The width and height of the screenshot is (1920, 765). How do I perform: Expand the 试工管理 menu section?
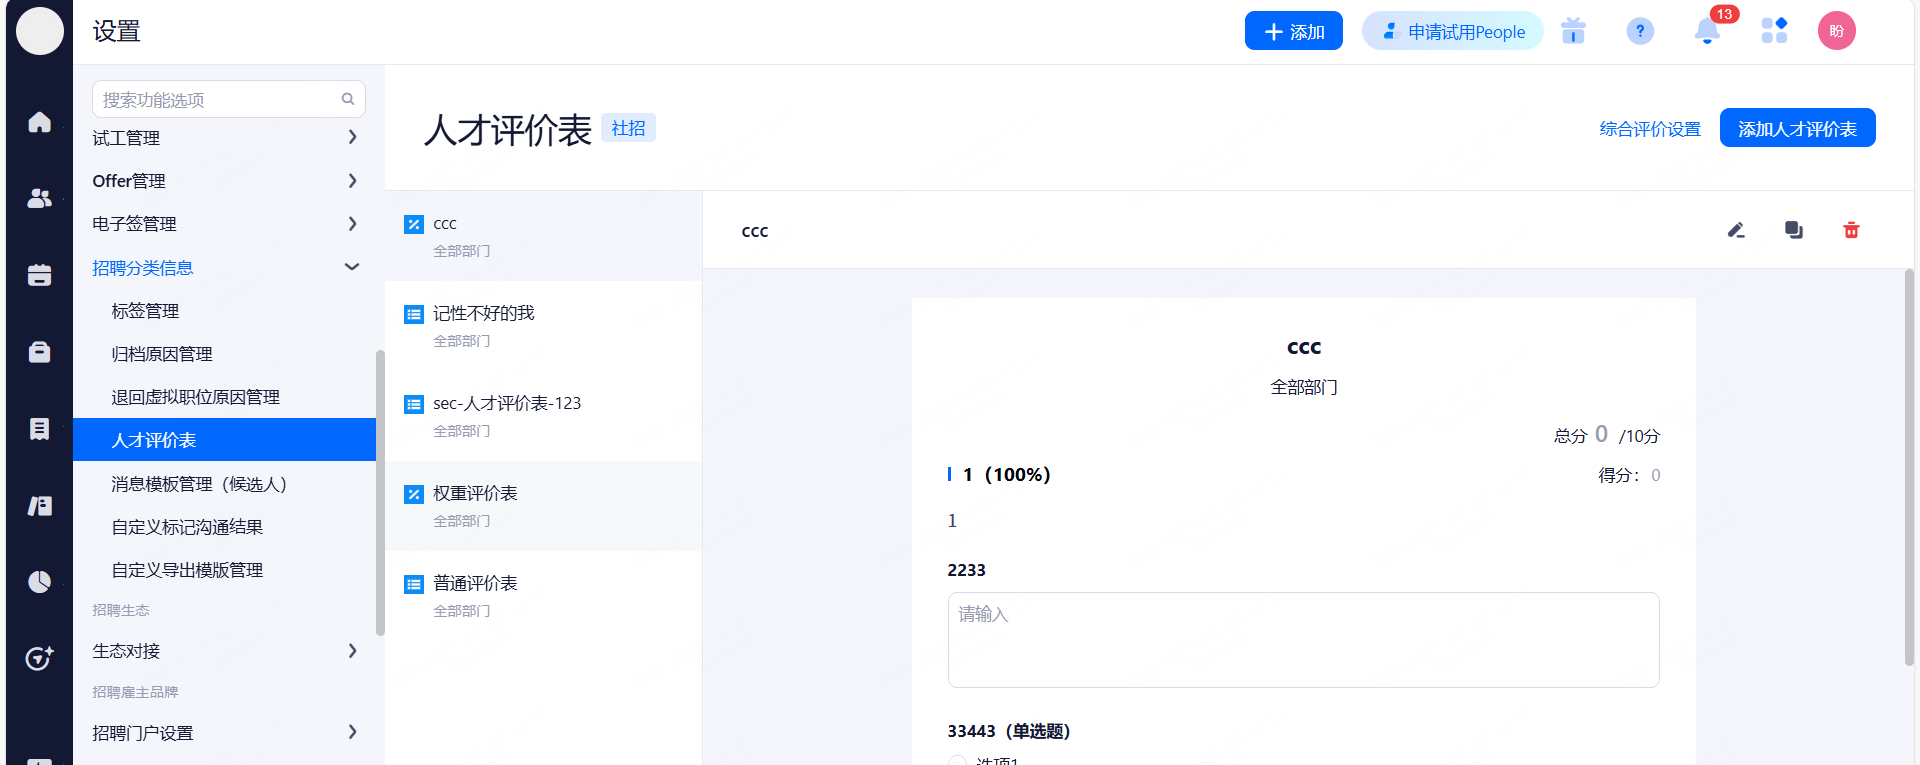click(x=225, y=138)
